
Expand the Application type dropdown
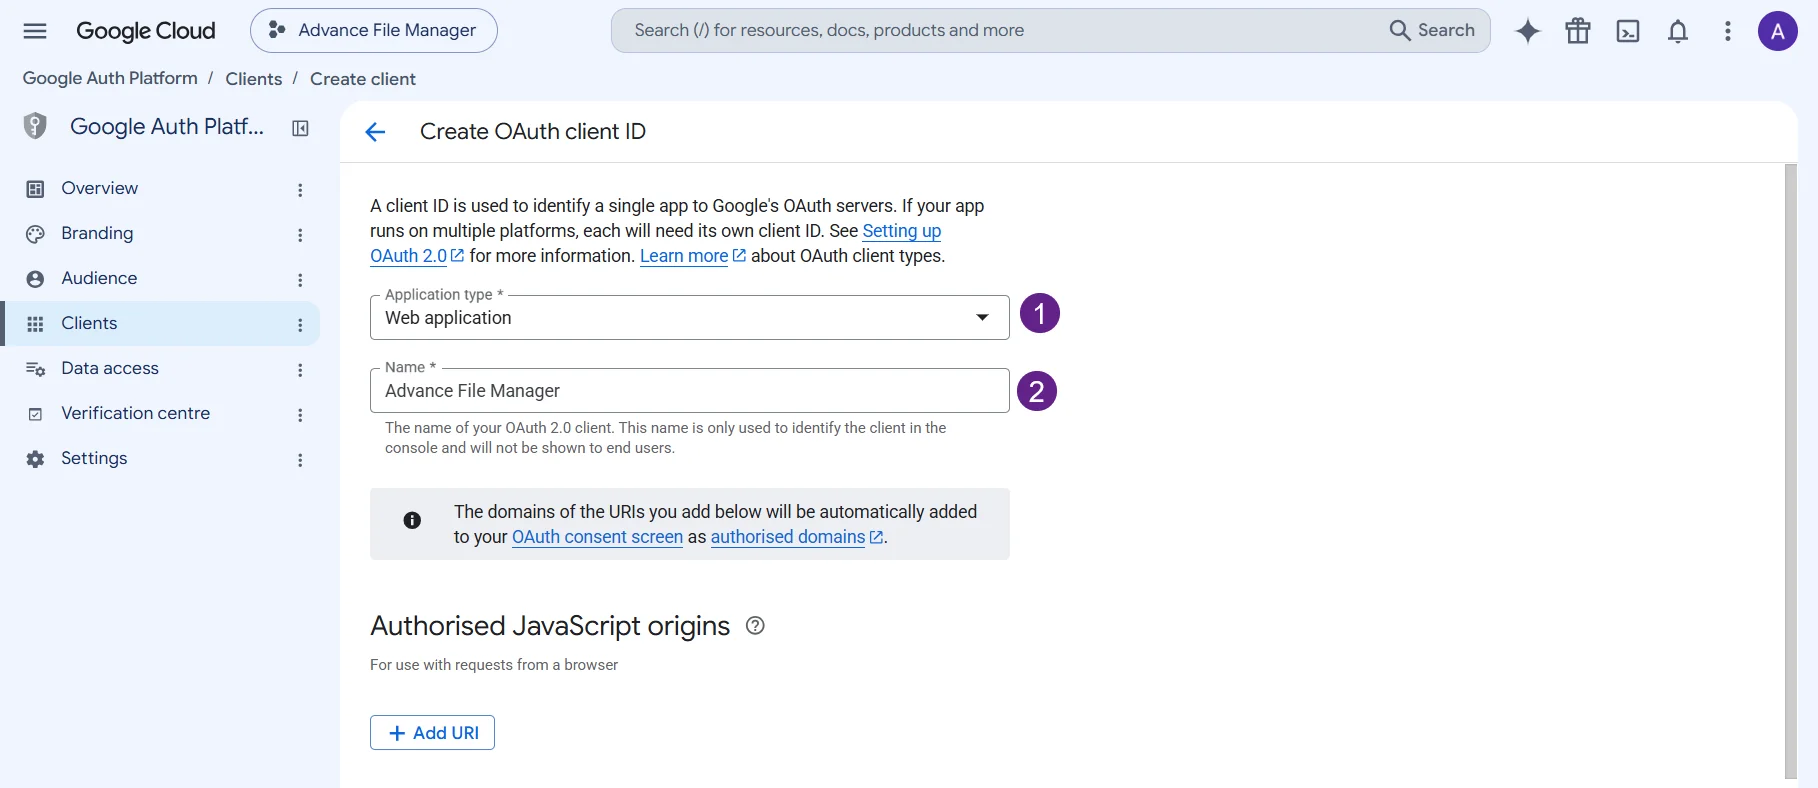pos(689,318)
